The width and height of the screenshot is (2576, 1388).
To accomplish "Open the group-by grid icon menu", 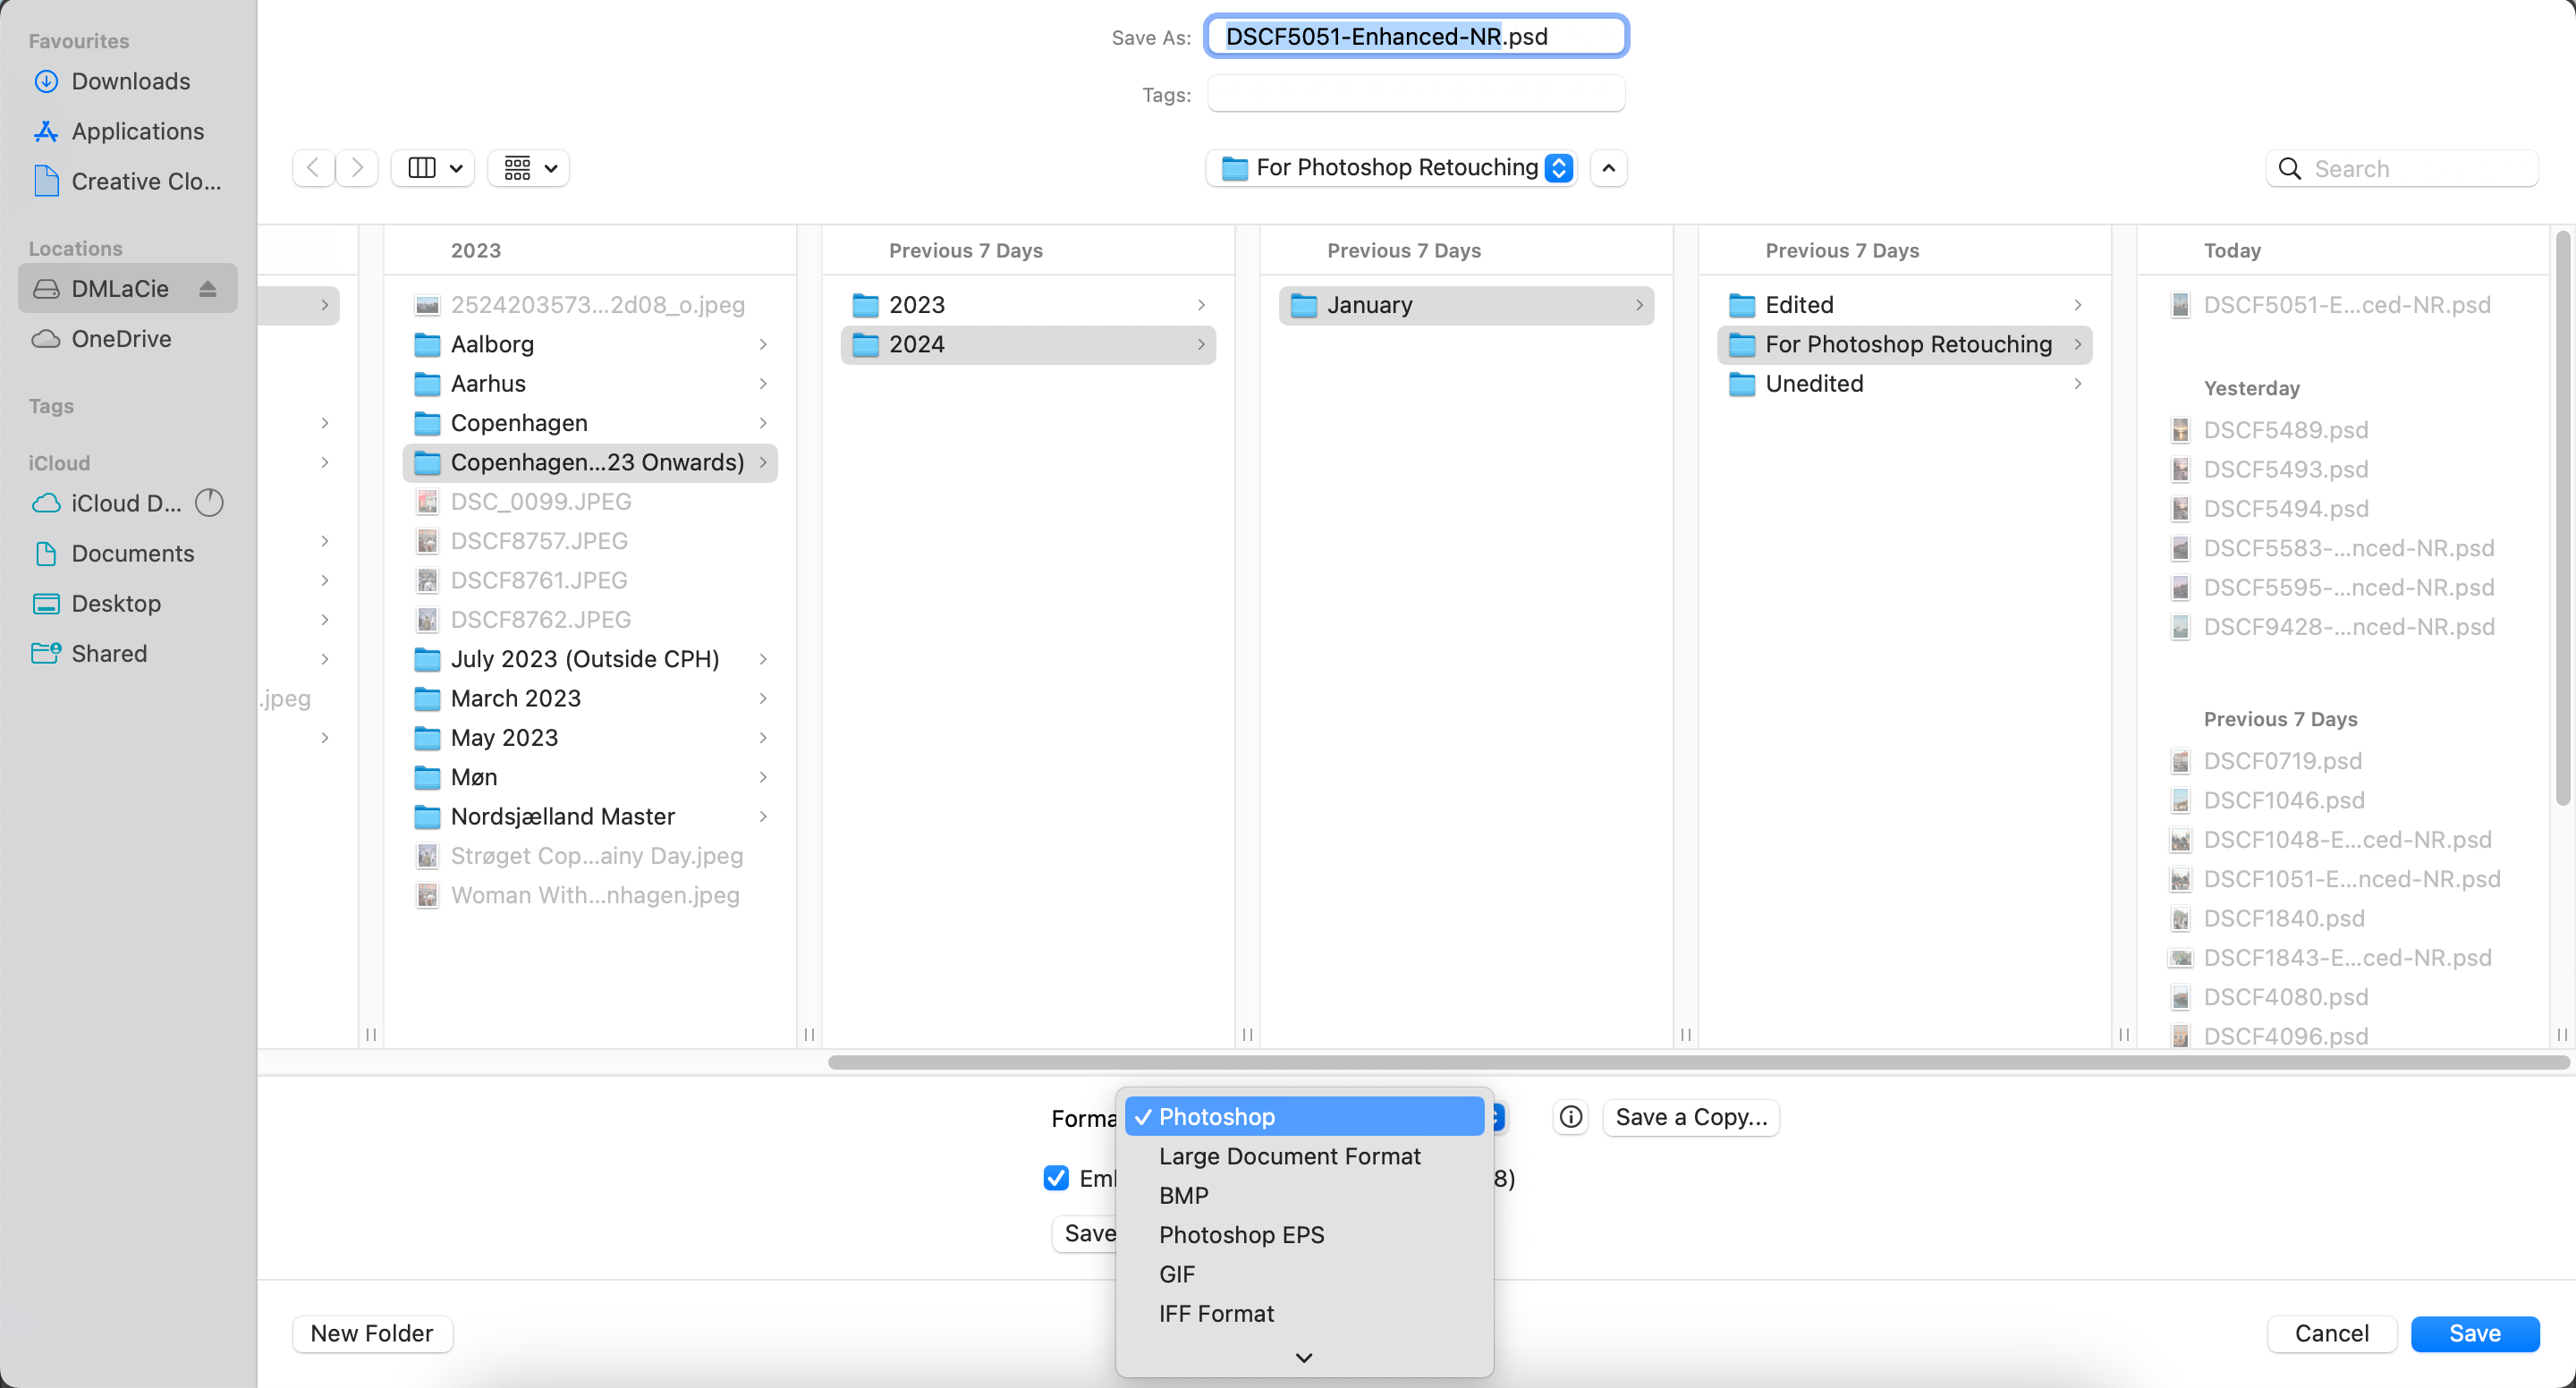I will [528, 168].
